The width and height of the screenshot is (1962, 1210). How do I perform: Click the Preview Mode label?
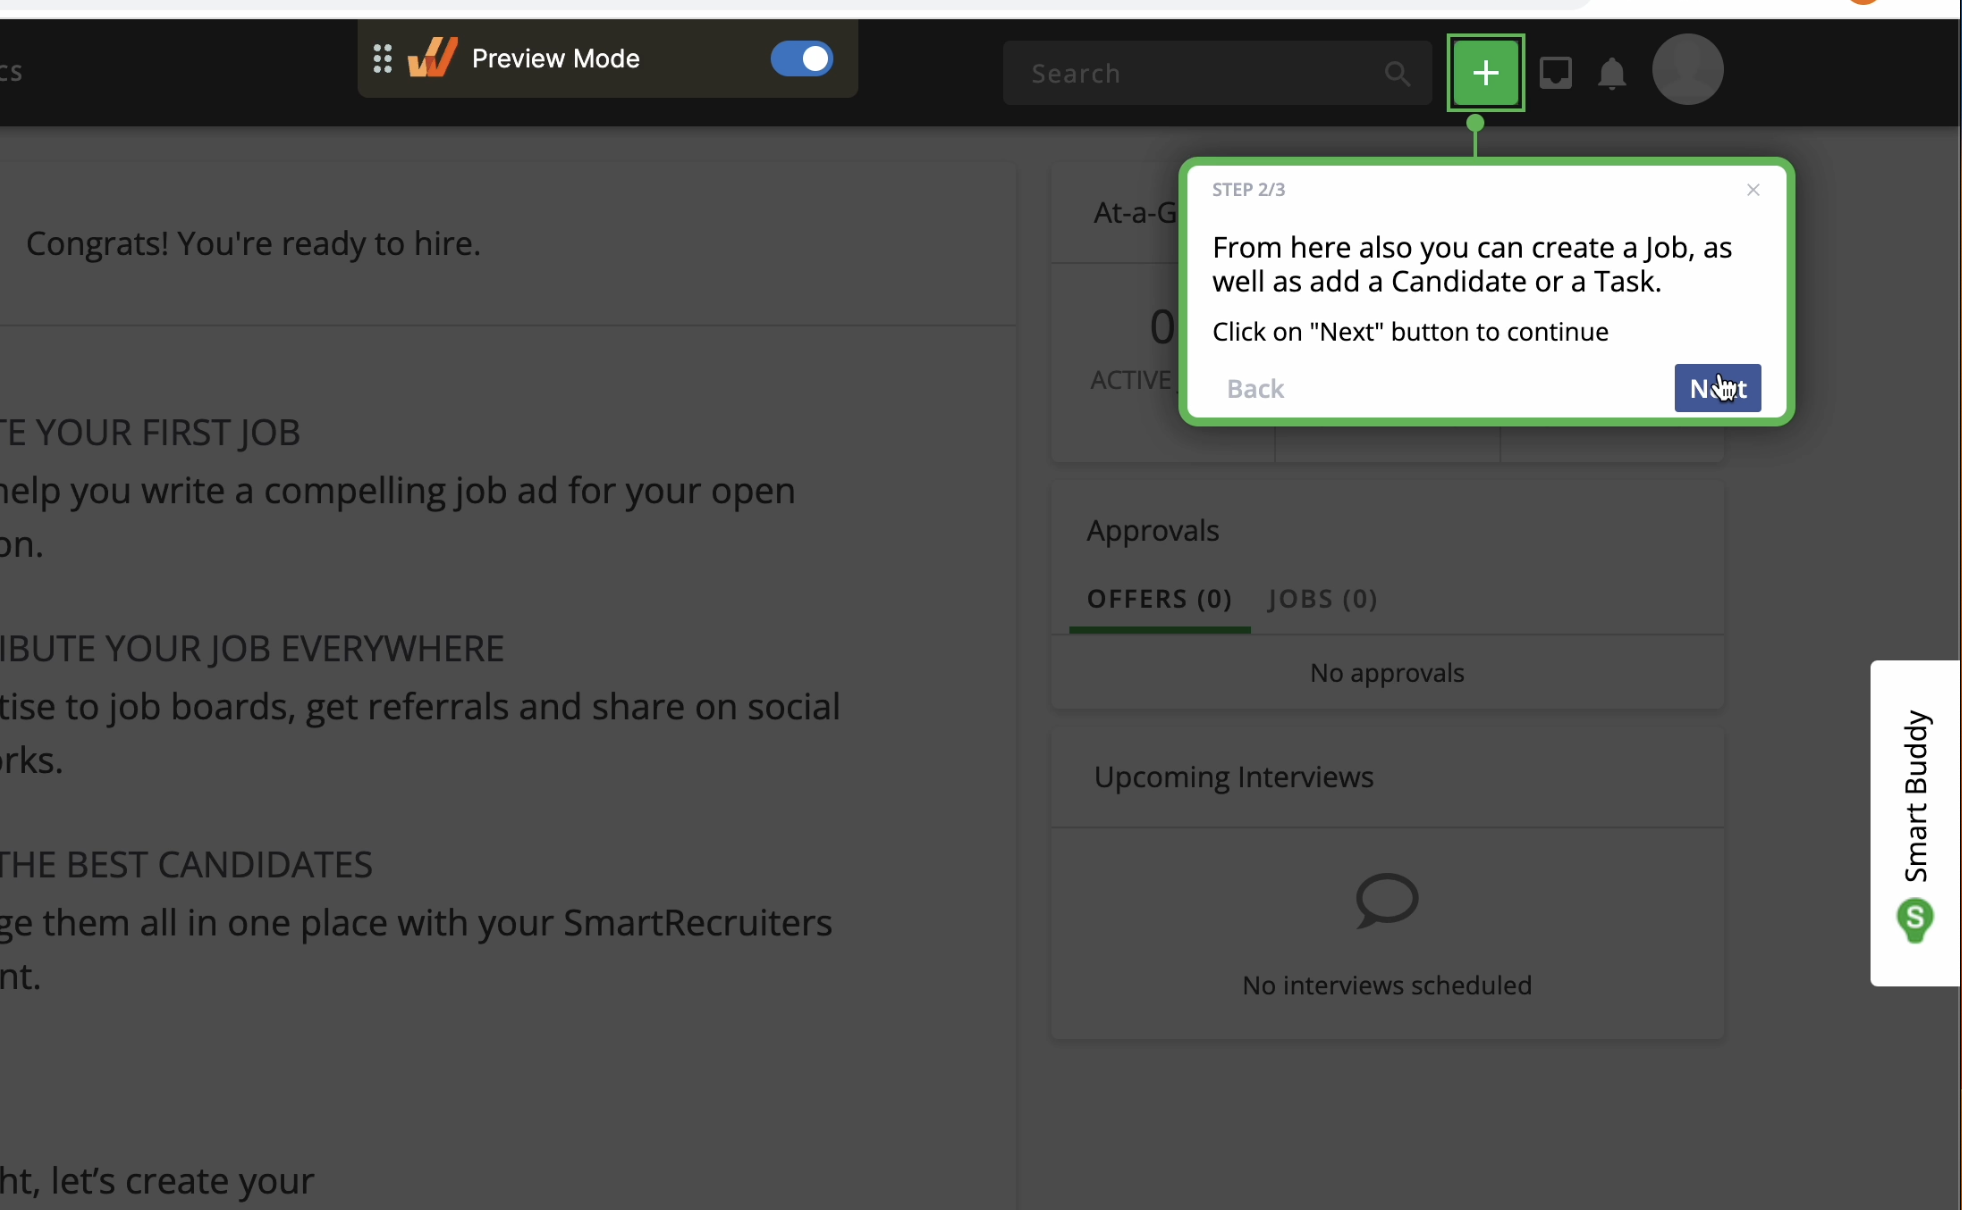tap(555, 59)
